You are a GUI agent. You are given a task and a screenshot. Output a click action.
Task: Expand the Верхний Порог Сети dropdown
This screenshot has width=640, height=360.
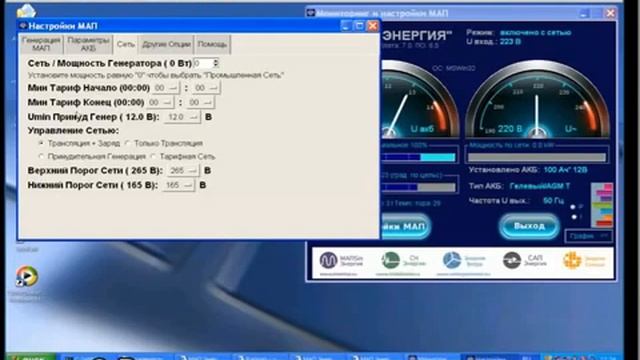(182, 171)
